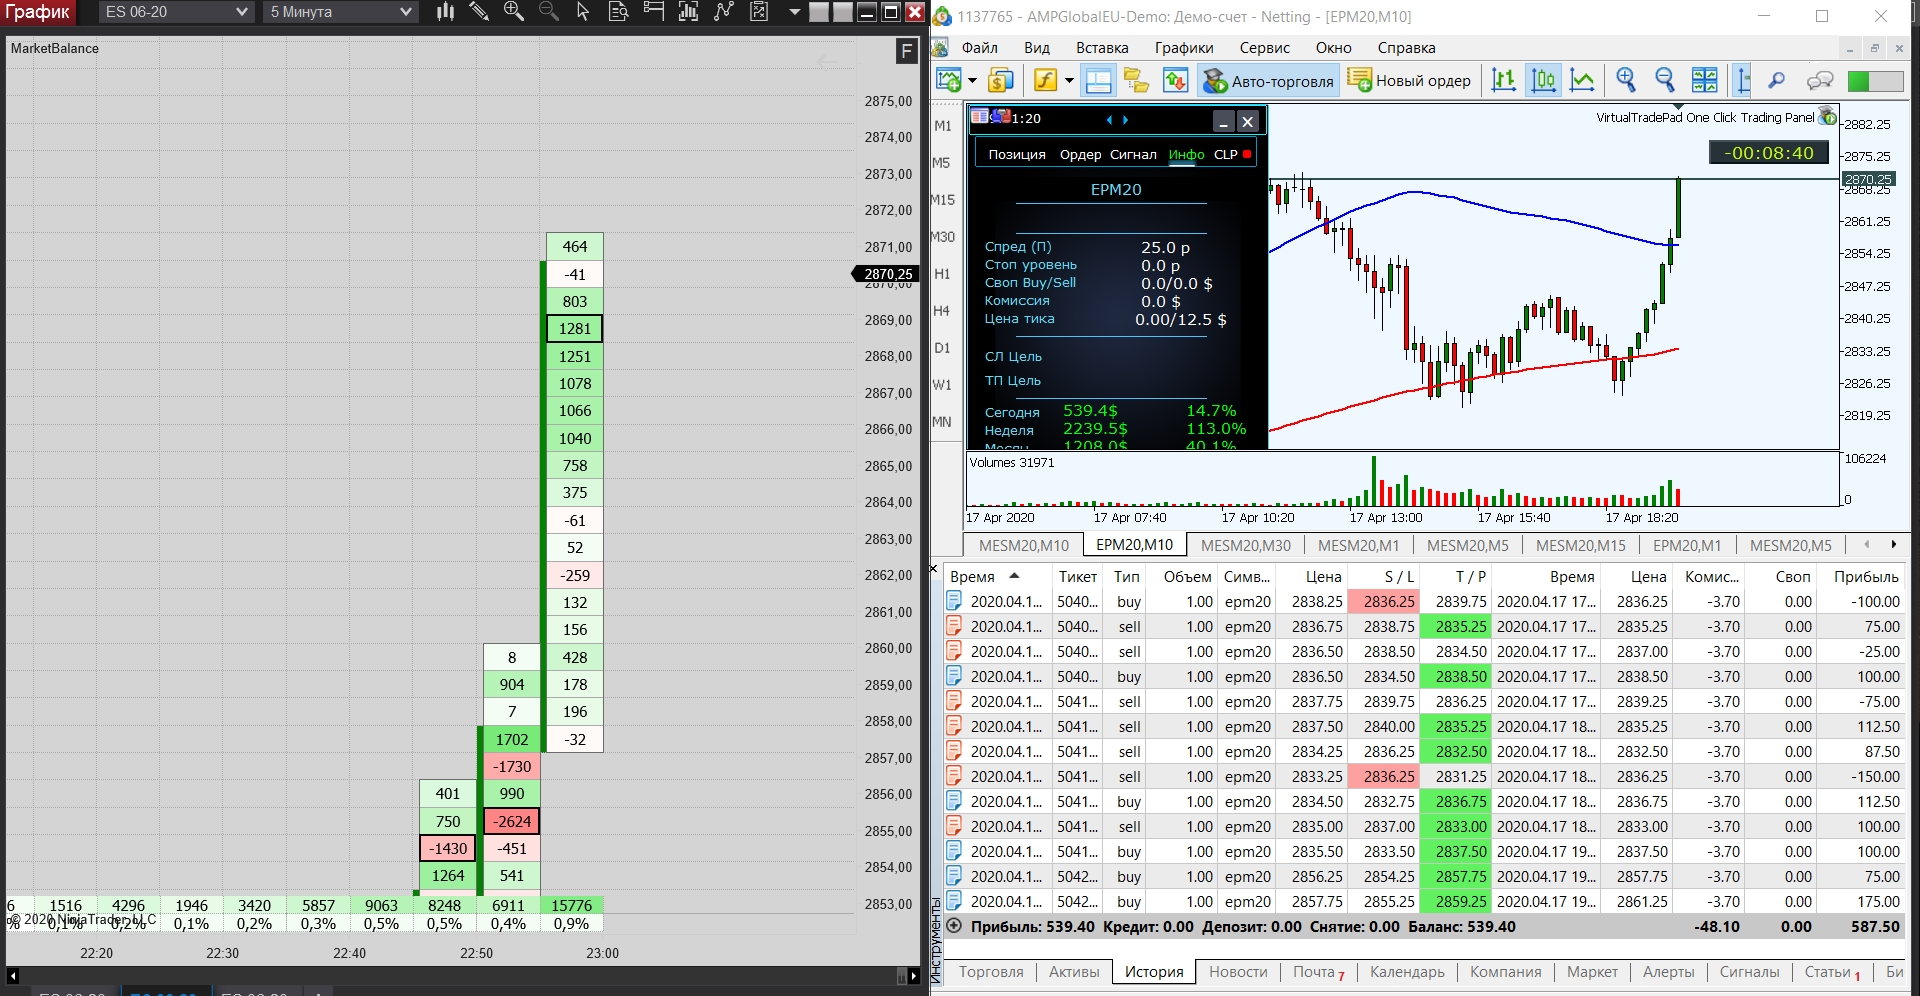Screen dimensions: 1920x996
Task: Open the Data Box icon in NinjaTrader
Action: click(618, 12)
